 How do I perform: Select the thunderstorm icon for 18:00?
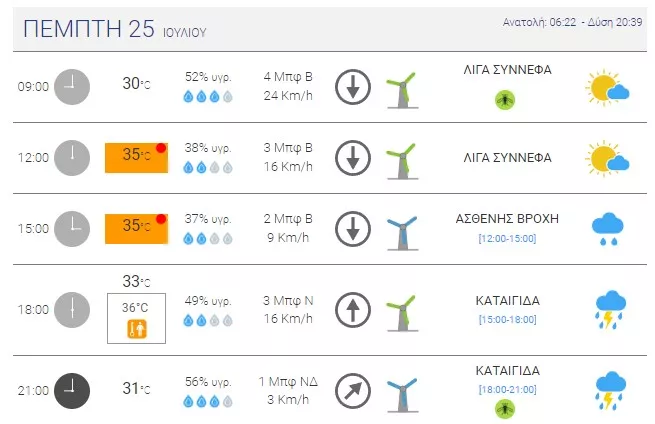pyautogui.click(x=610, y=310)
